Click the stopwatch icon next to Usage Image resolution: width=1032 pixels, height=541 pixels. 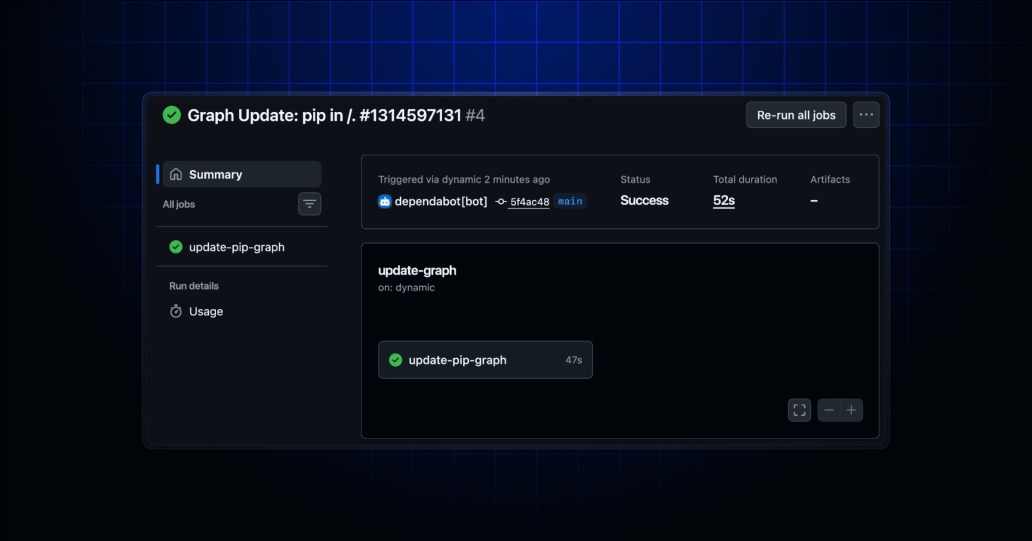tap(176, 311)
